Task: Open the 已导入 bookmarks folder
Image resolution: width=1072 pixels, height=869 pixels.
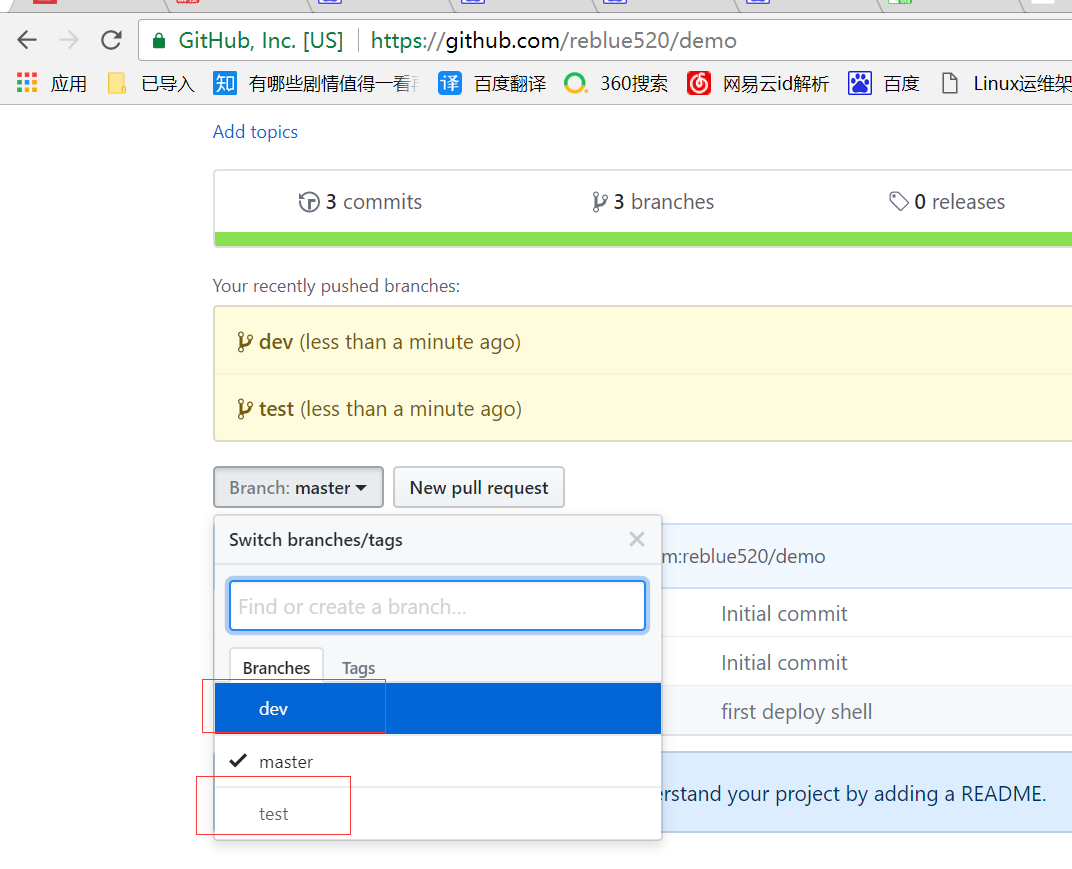Action: tap(151, 83)
